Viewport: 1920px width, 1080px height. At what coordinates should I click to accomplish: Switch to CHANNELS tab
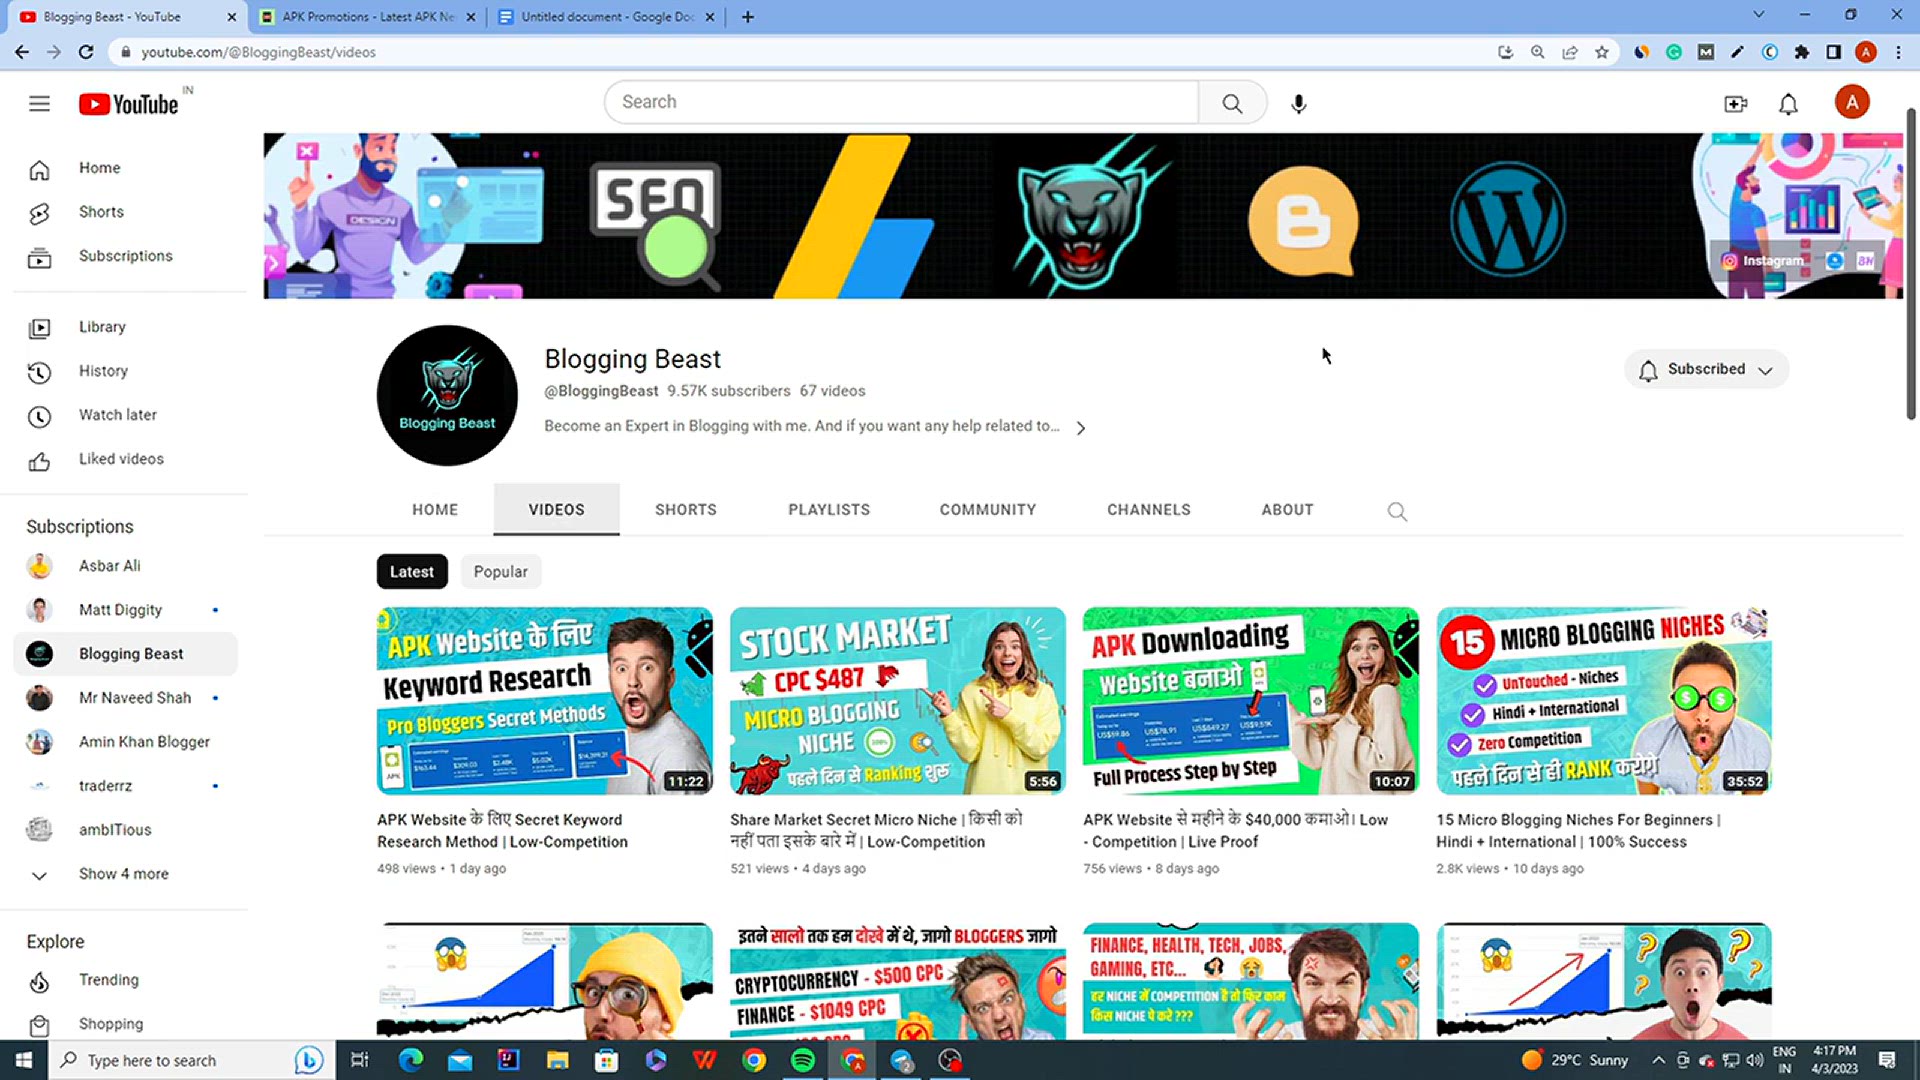(1149, 510)
